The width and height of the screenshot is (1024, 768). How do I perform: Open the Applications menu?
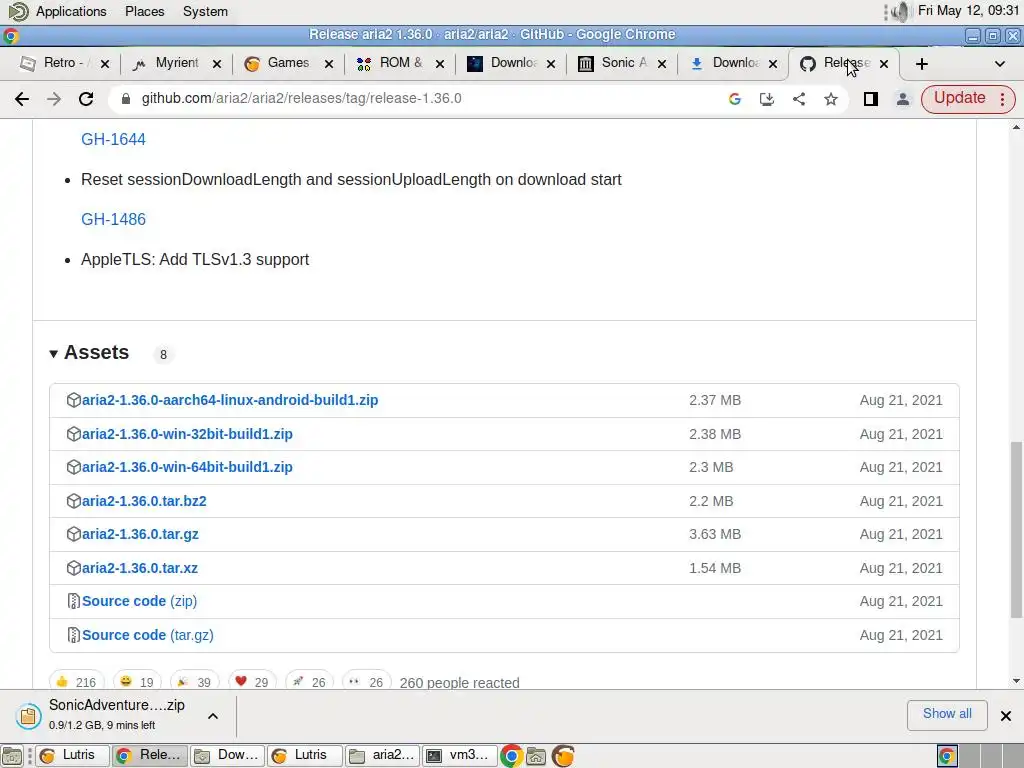coord(71,11)
